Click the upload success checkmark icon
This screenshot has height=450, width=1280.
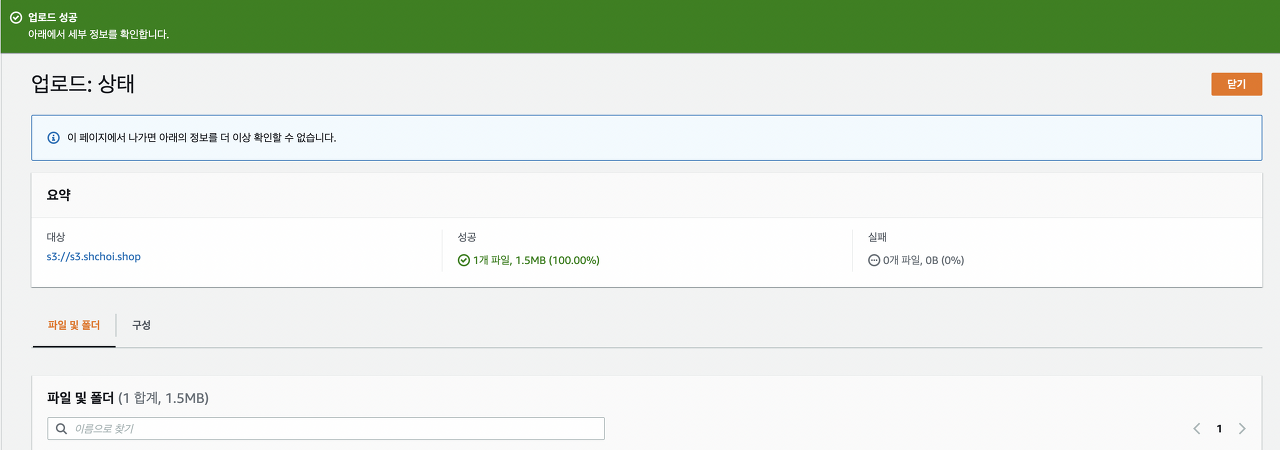point(16,17)
